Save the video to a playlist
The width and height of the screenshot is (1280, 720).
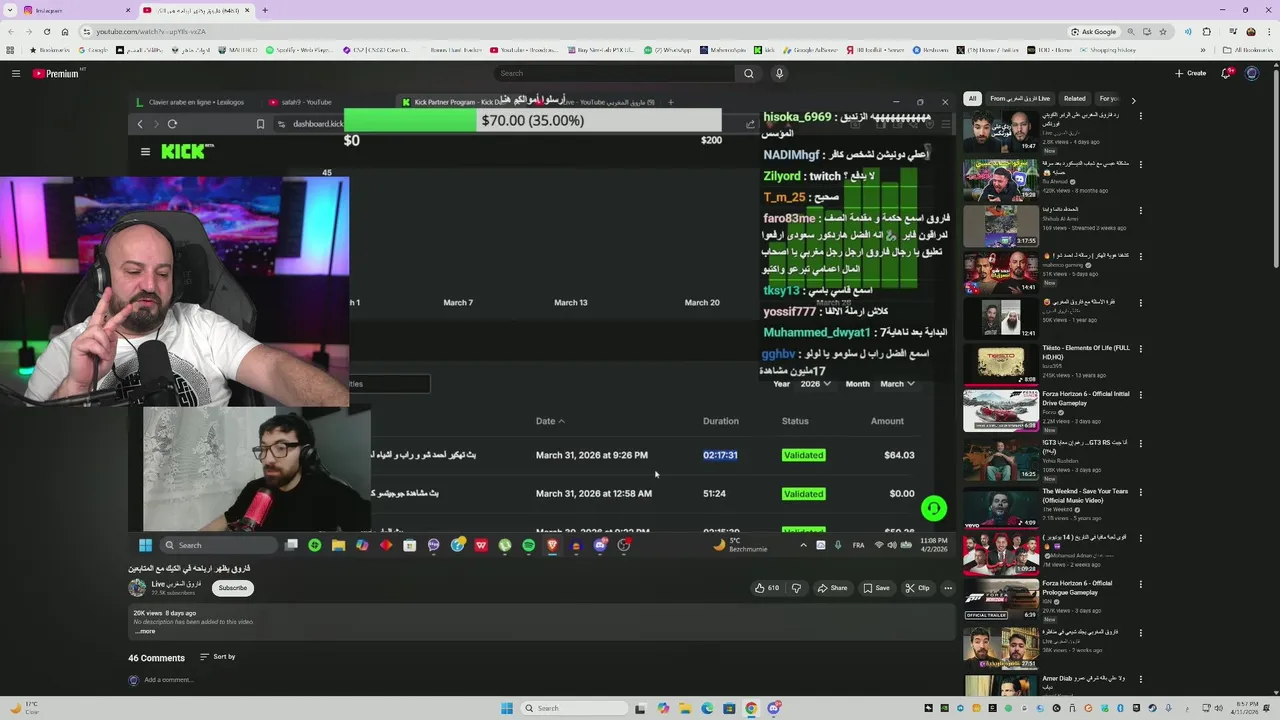coord(876,588)
